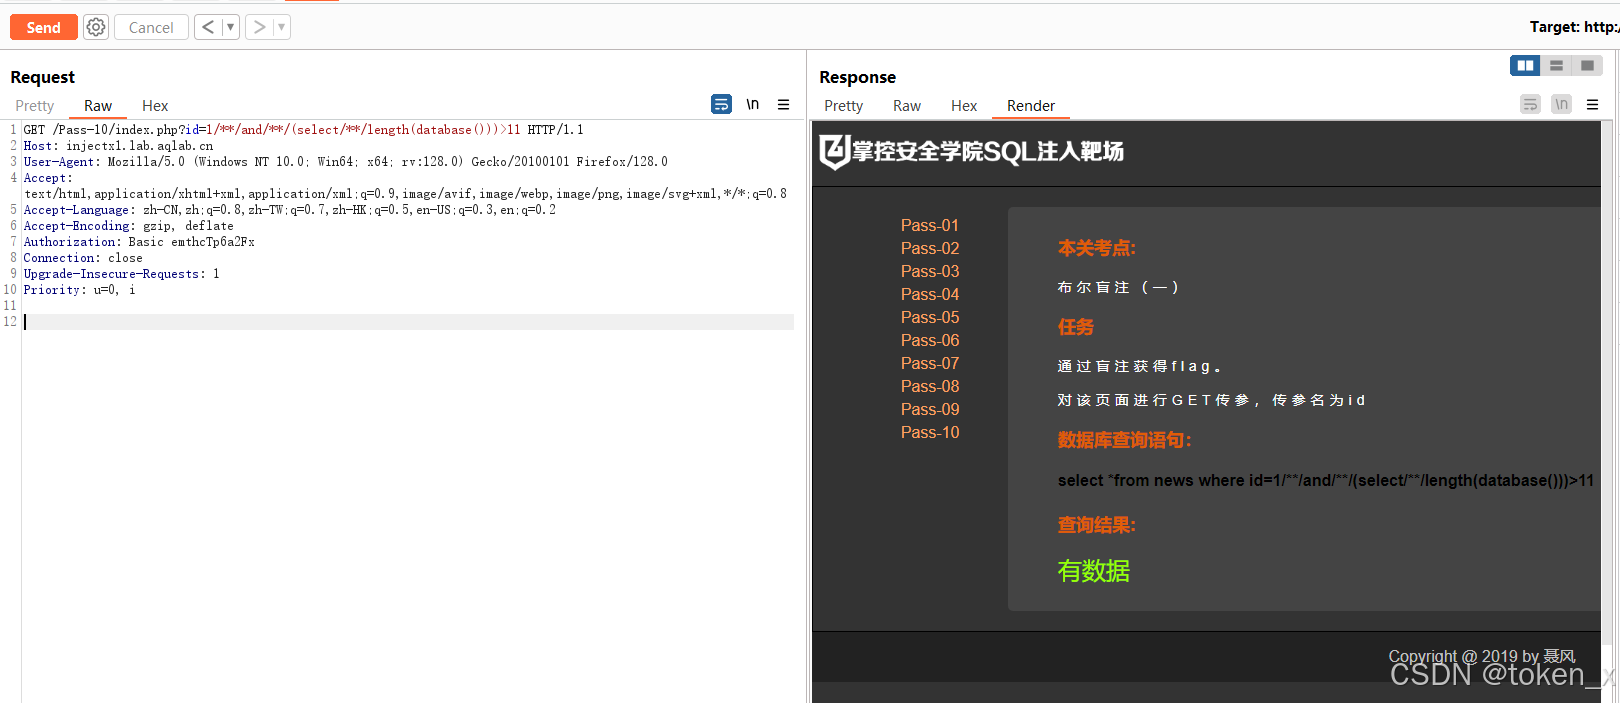This screenshot has width=1620, height=703.
Task: Open the Pass-03 link
Action: click(x=929, y=272)
